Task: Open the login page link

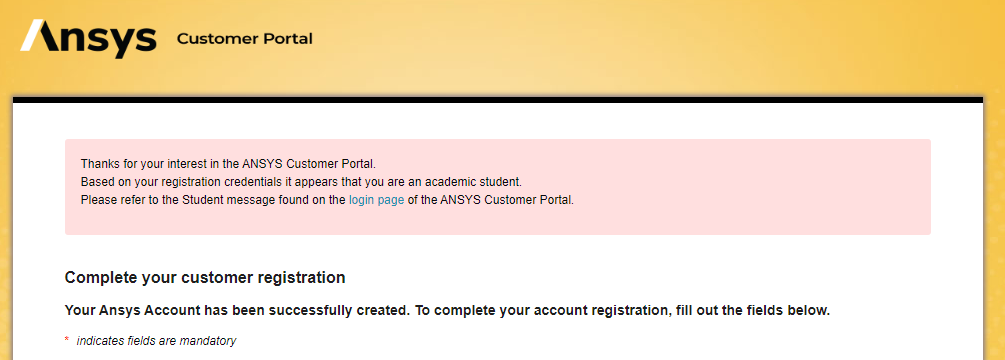Action: click(376, 200)
